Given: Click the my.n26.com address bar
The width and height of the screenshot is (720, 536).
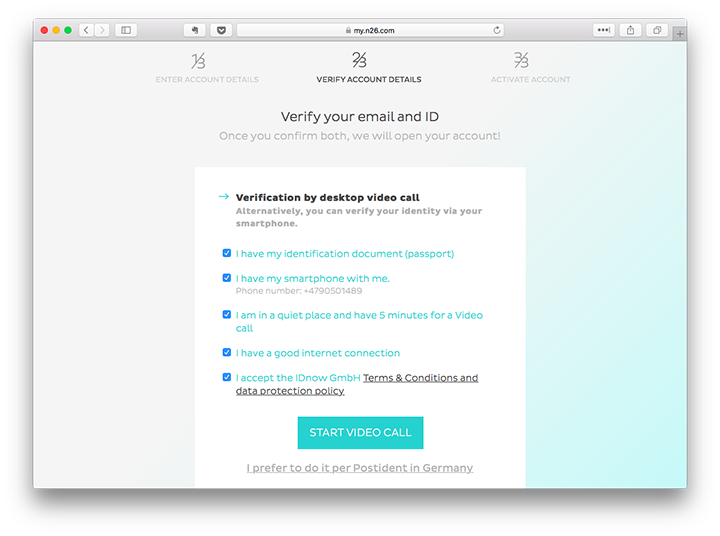Looking at the screenshot, I should point(370,30).
